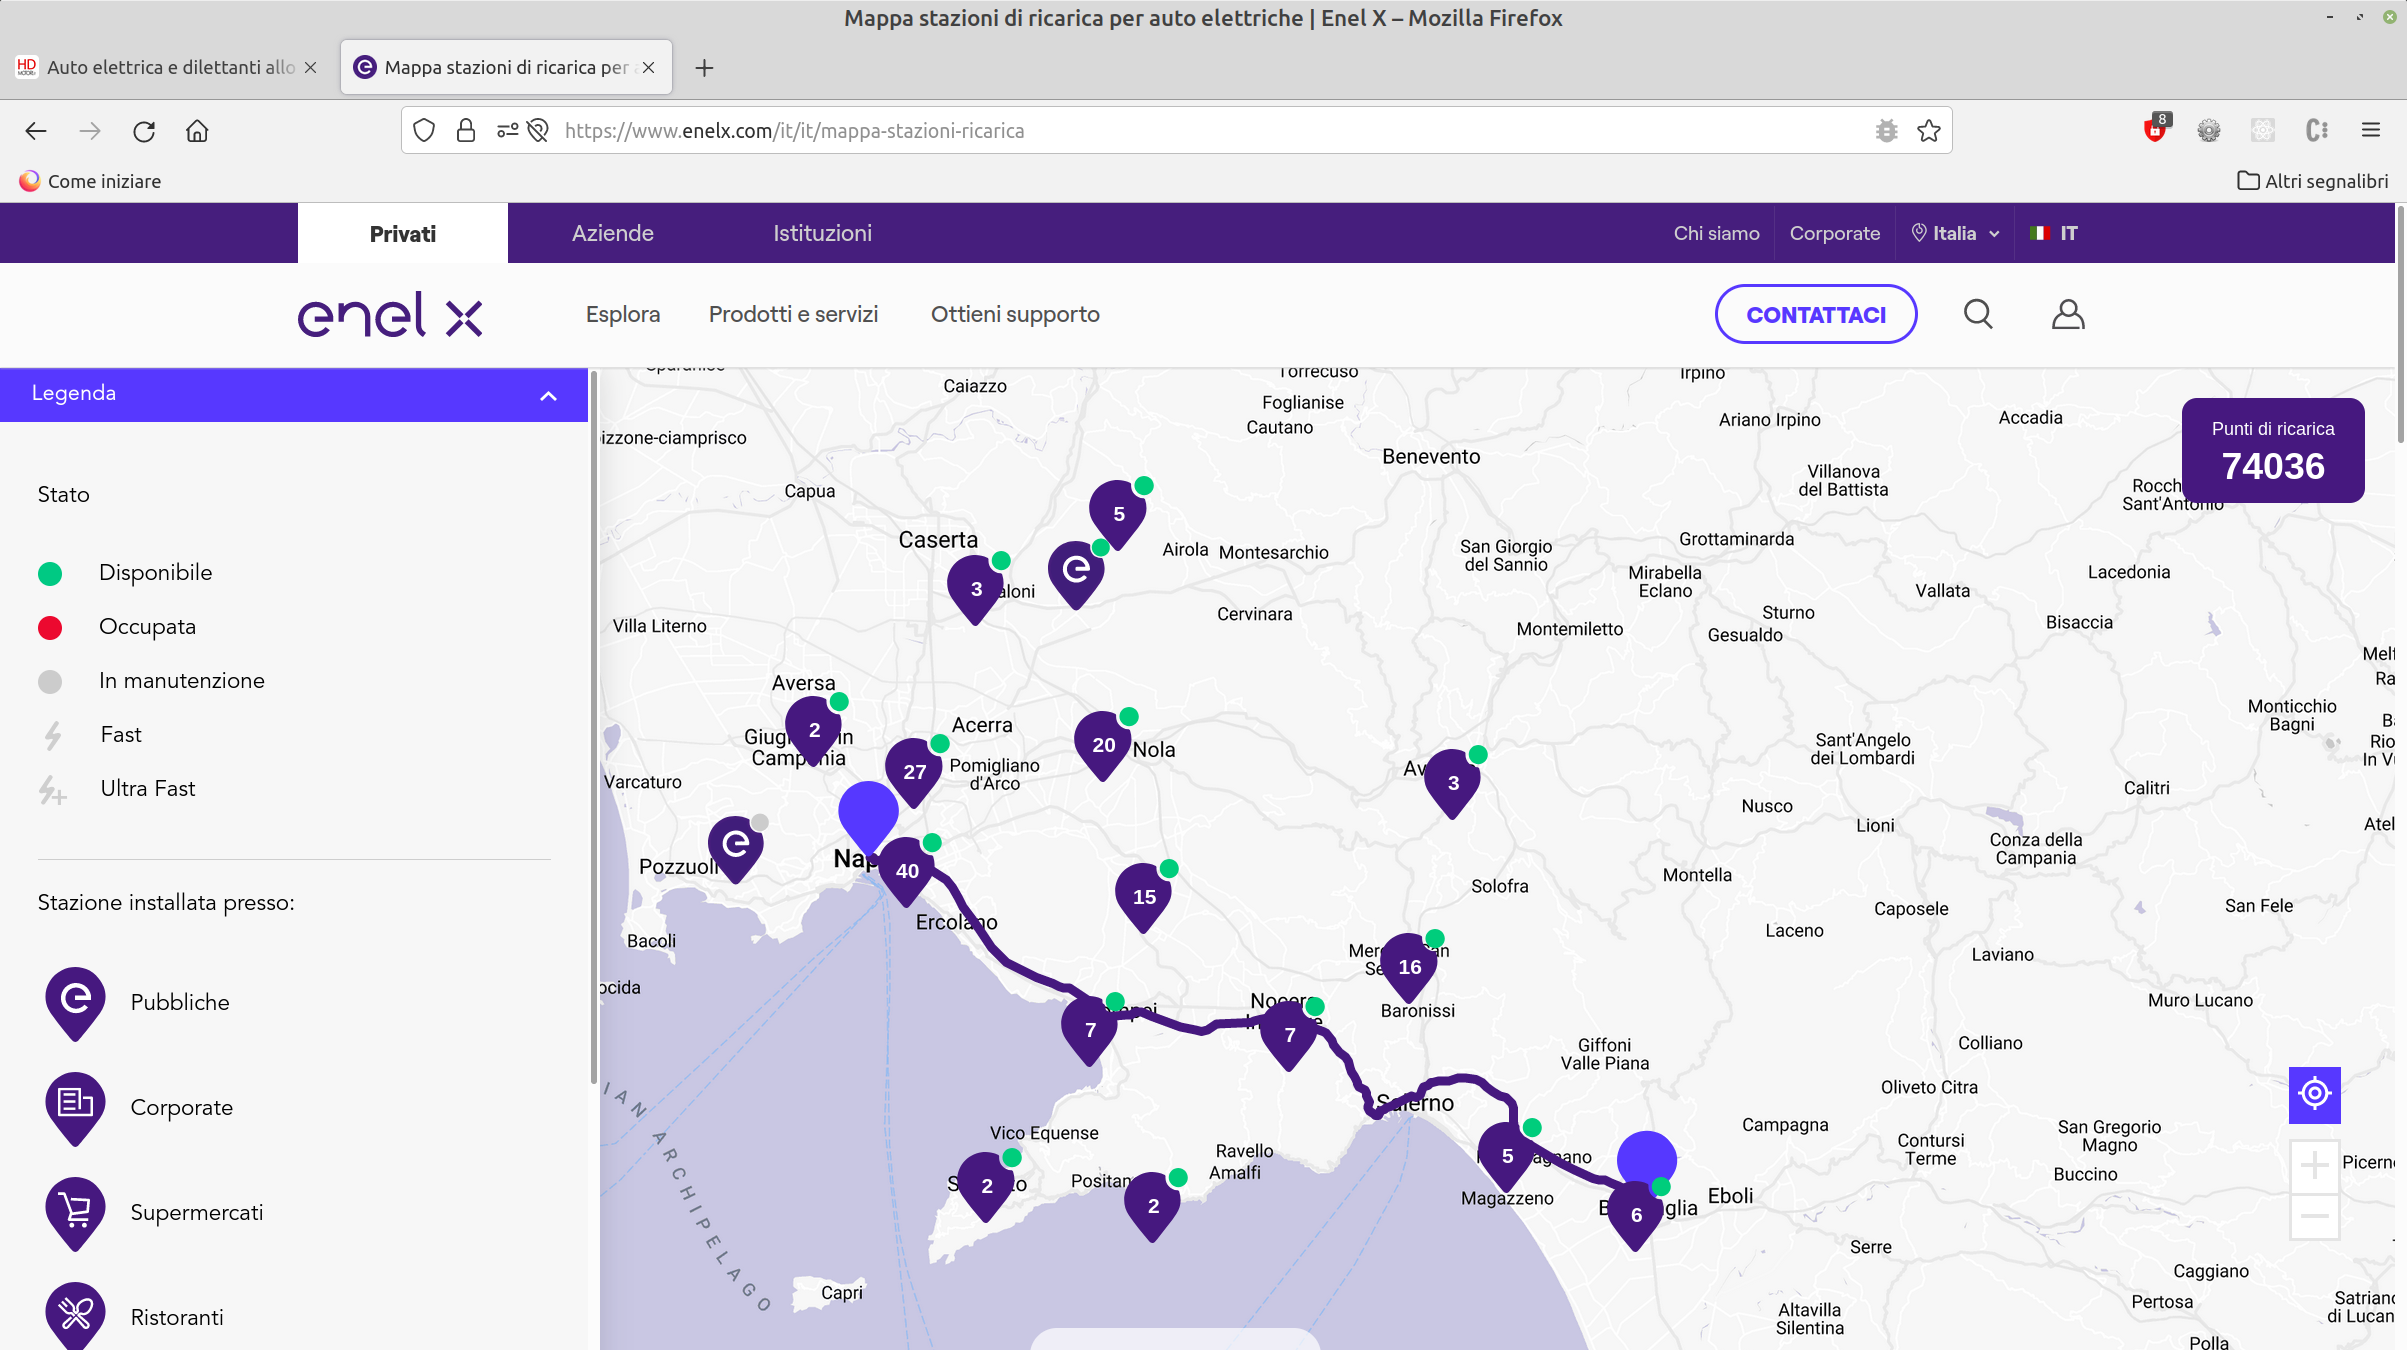Viewport: 2407px width, 1350px height.
Task: Click the cluster marker showing 6 near Eboli
Action: coord(1636,1215)
